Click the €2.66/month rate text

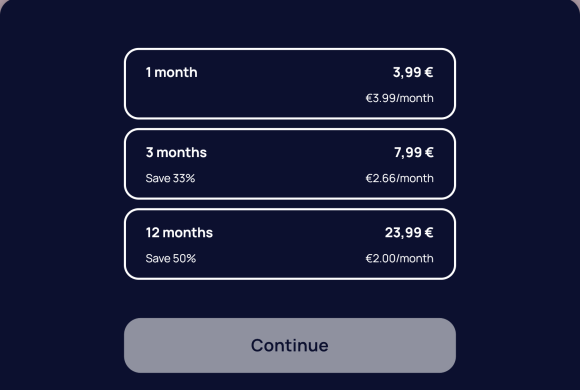coord(399,178)
